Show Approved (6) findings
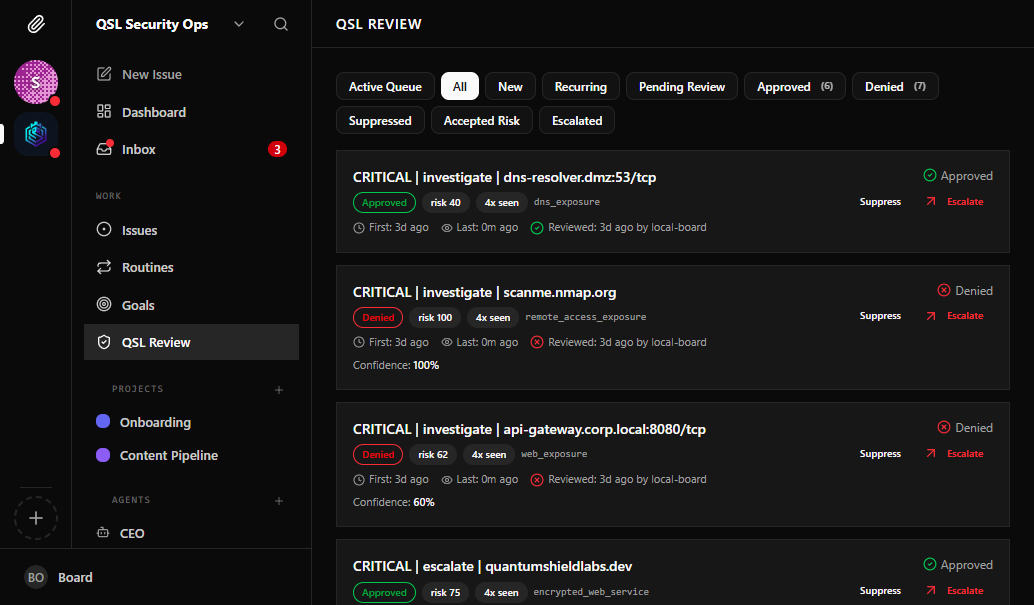 pyautogui.click(x=795, y=86)
